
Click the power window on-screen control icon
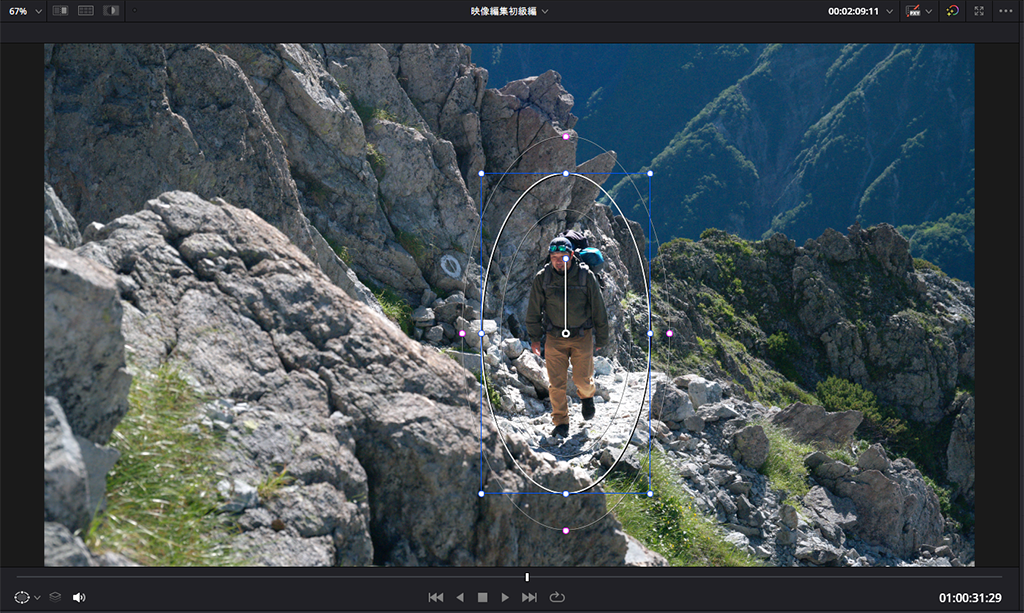22,597
